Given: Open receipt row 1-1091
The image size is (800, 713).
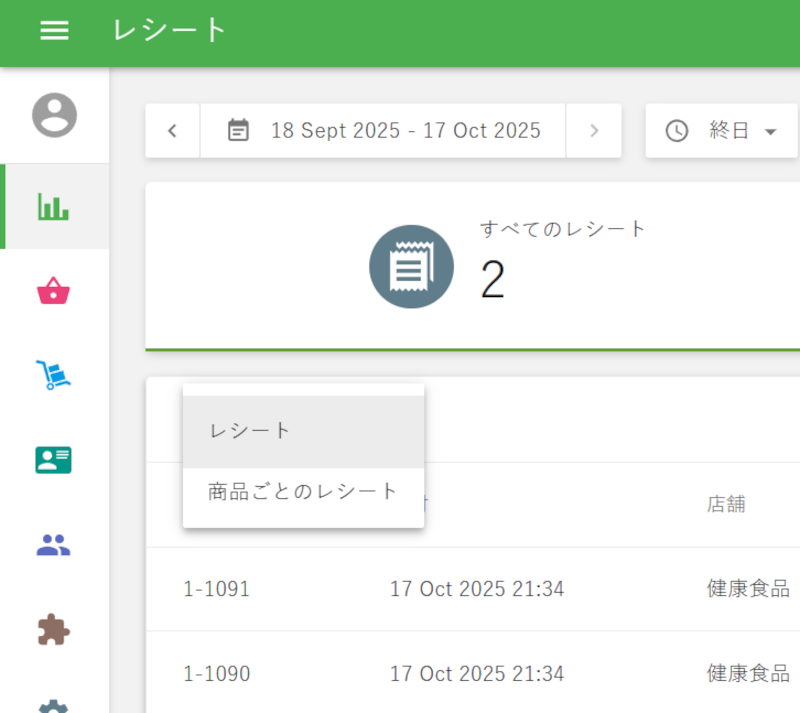Looking at the screenshot, I should click(x=217, y=590).
